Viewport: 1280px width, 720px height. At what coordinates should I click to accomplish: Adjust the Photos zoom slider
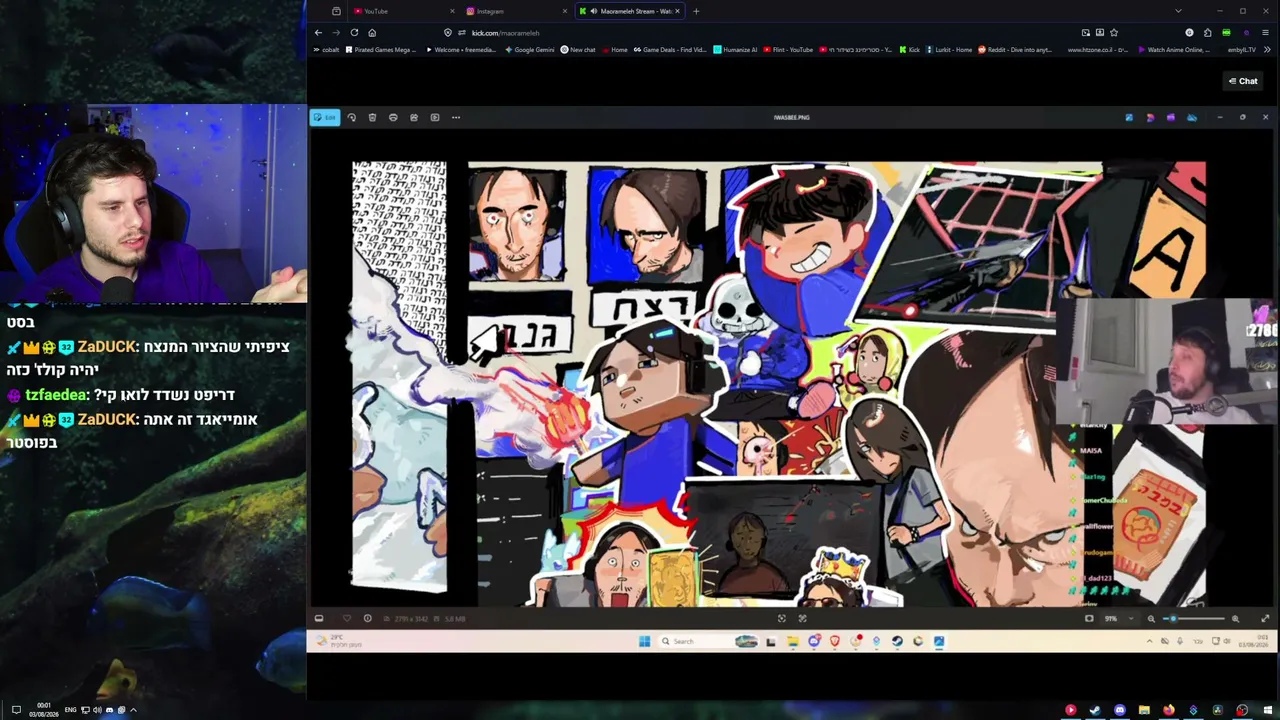[x=1193, y=619]
